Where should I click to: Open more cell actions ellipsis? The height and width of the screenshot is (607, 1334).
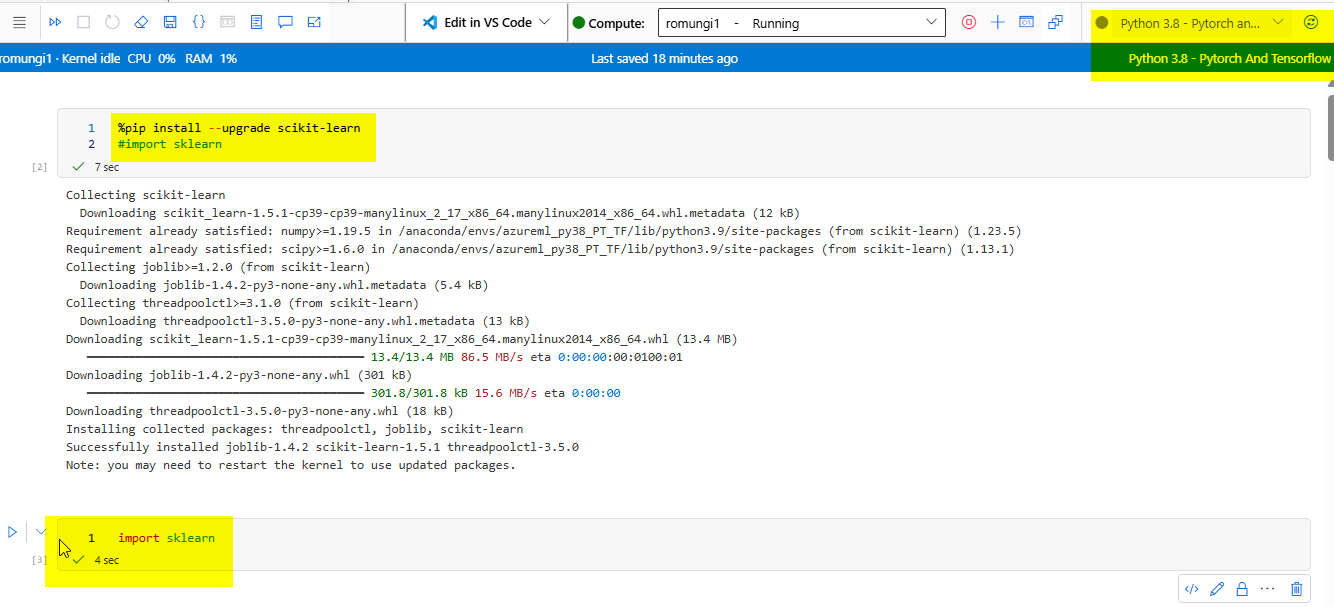[1268, 589]
